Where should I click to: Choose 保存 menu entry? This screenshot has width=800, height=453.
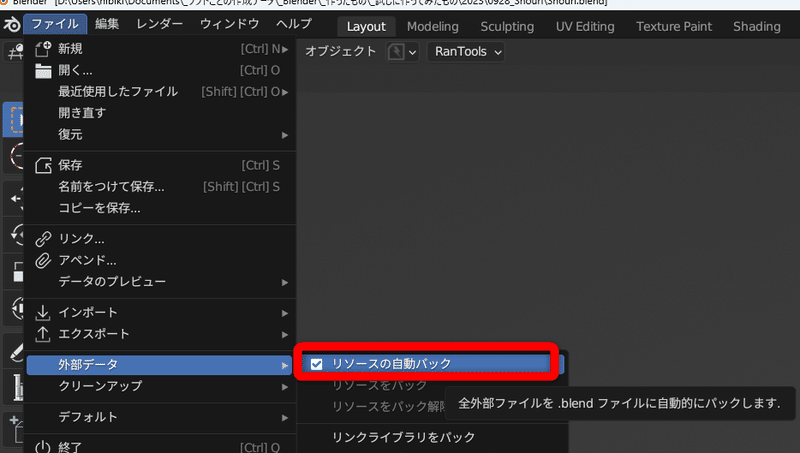(x=159, y=165)
